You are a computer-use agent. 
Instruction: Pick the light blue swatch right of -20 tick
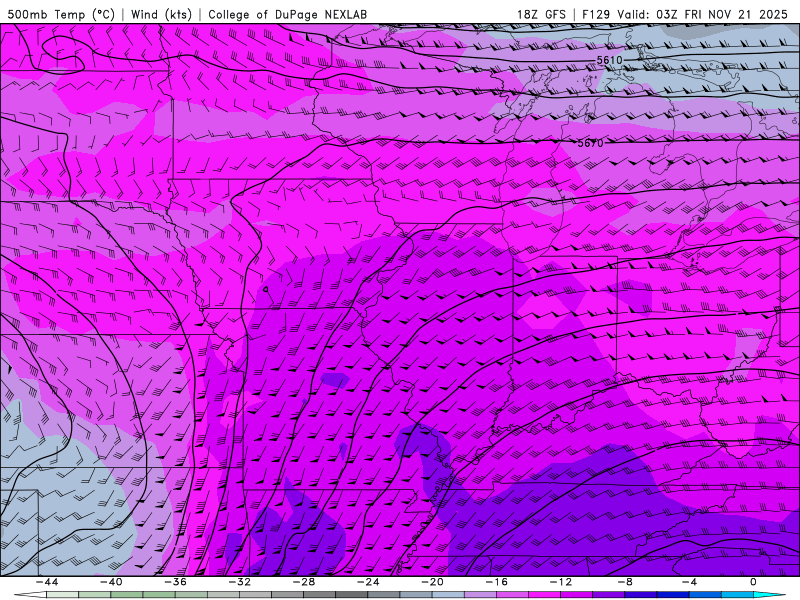[x=448, y=594]
